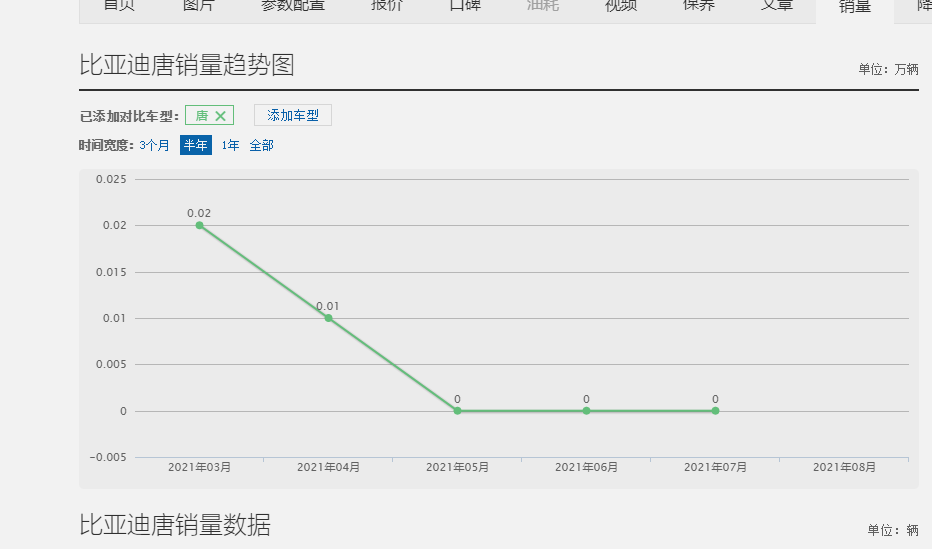Remove the 唐 comparison model with X

click(x=220, y=116)
